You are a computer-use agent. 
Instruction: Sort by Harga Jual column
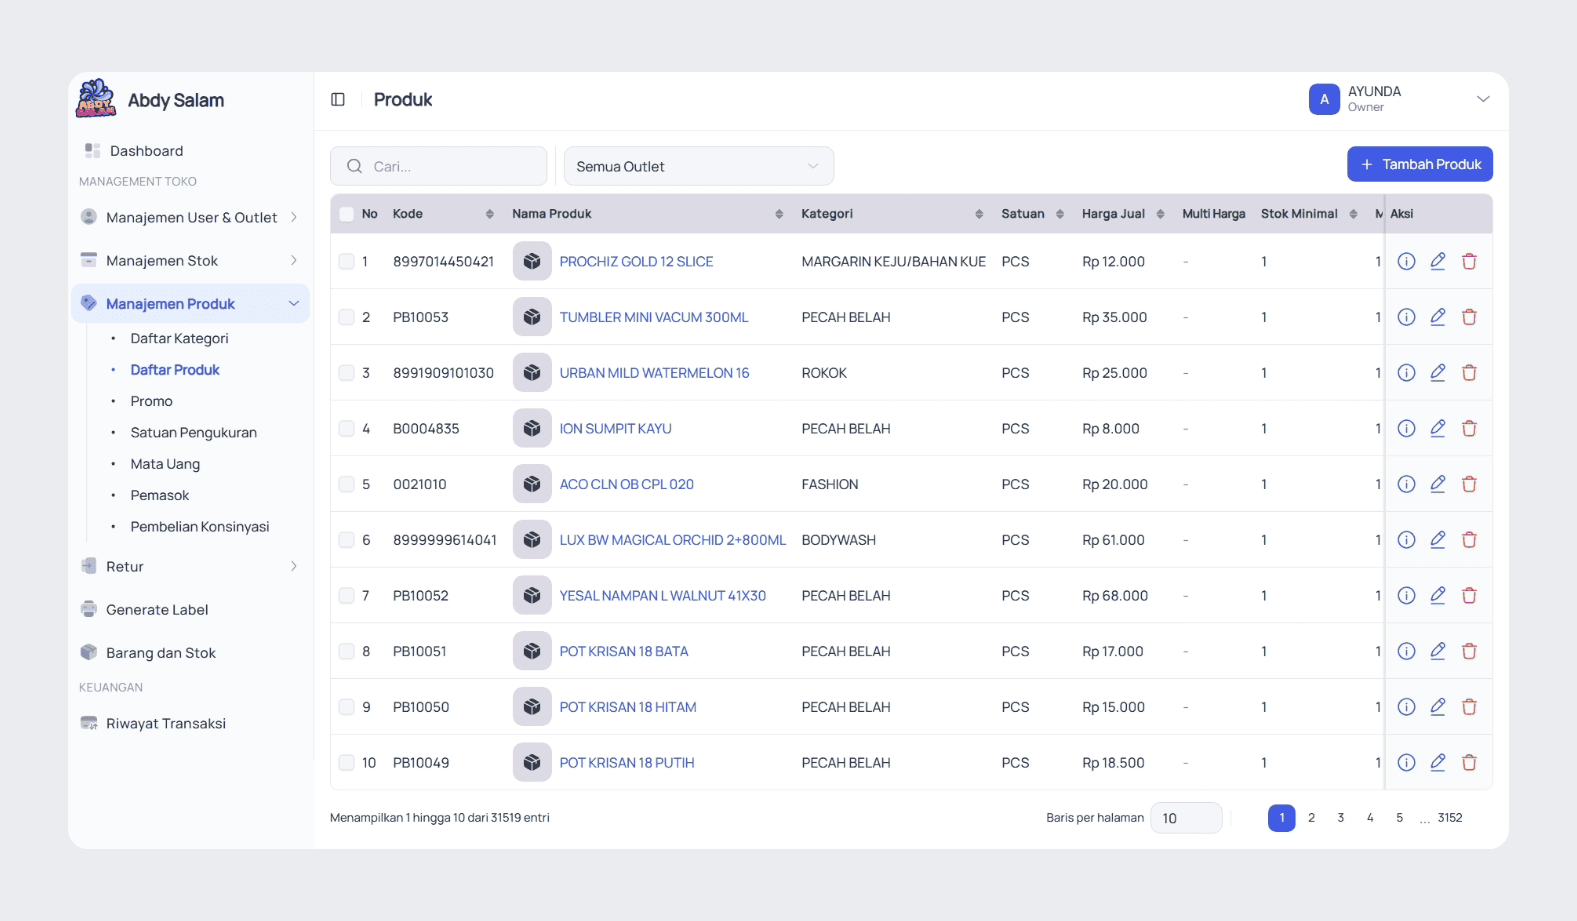1160,214
